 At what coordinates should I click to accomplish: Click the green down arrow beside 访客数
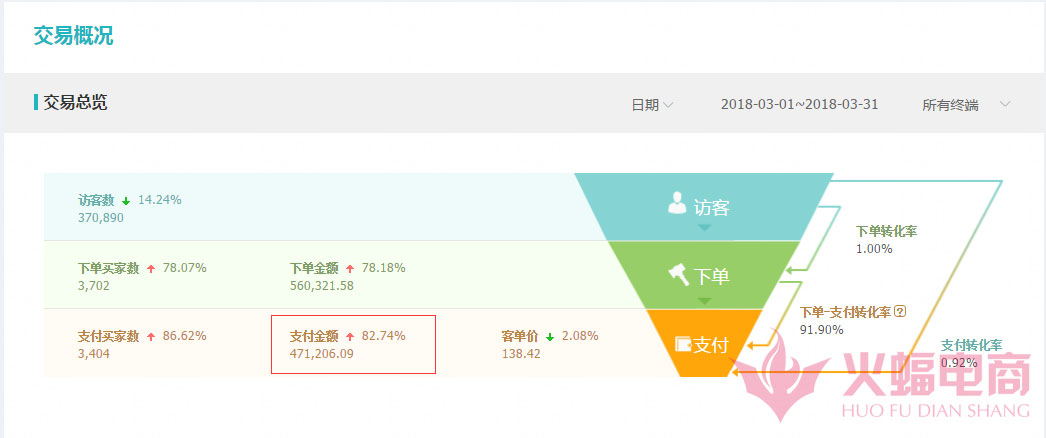(x=126, y=200)
